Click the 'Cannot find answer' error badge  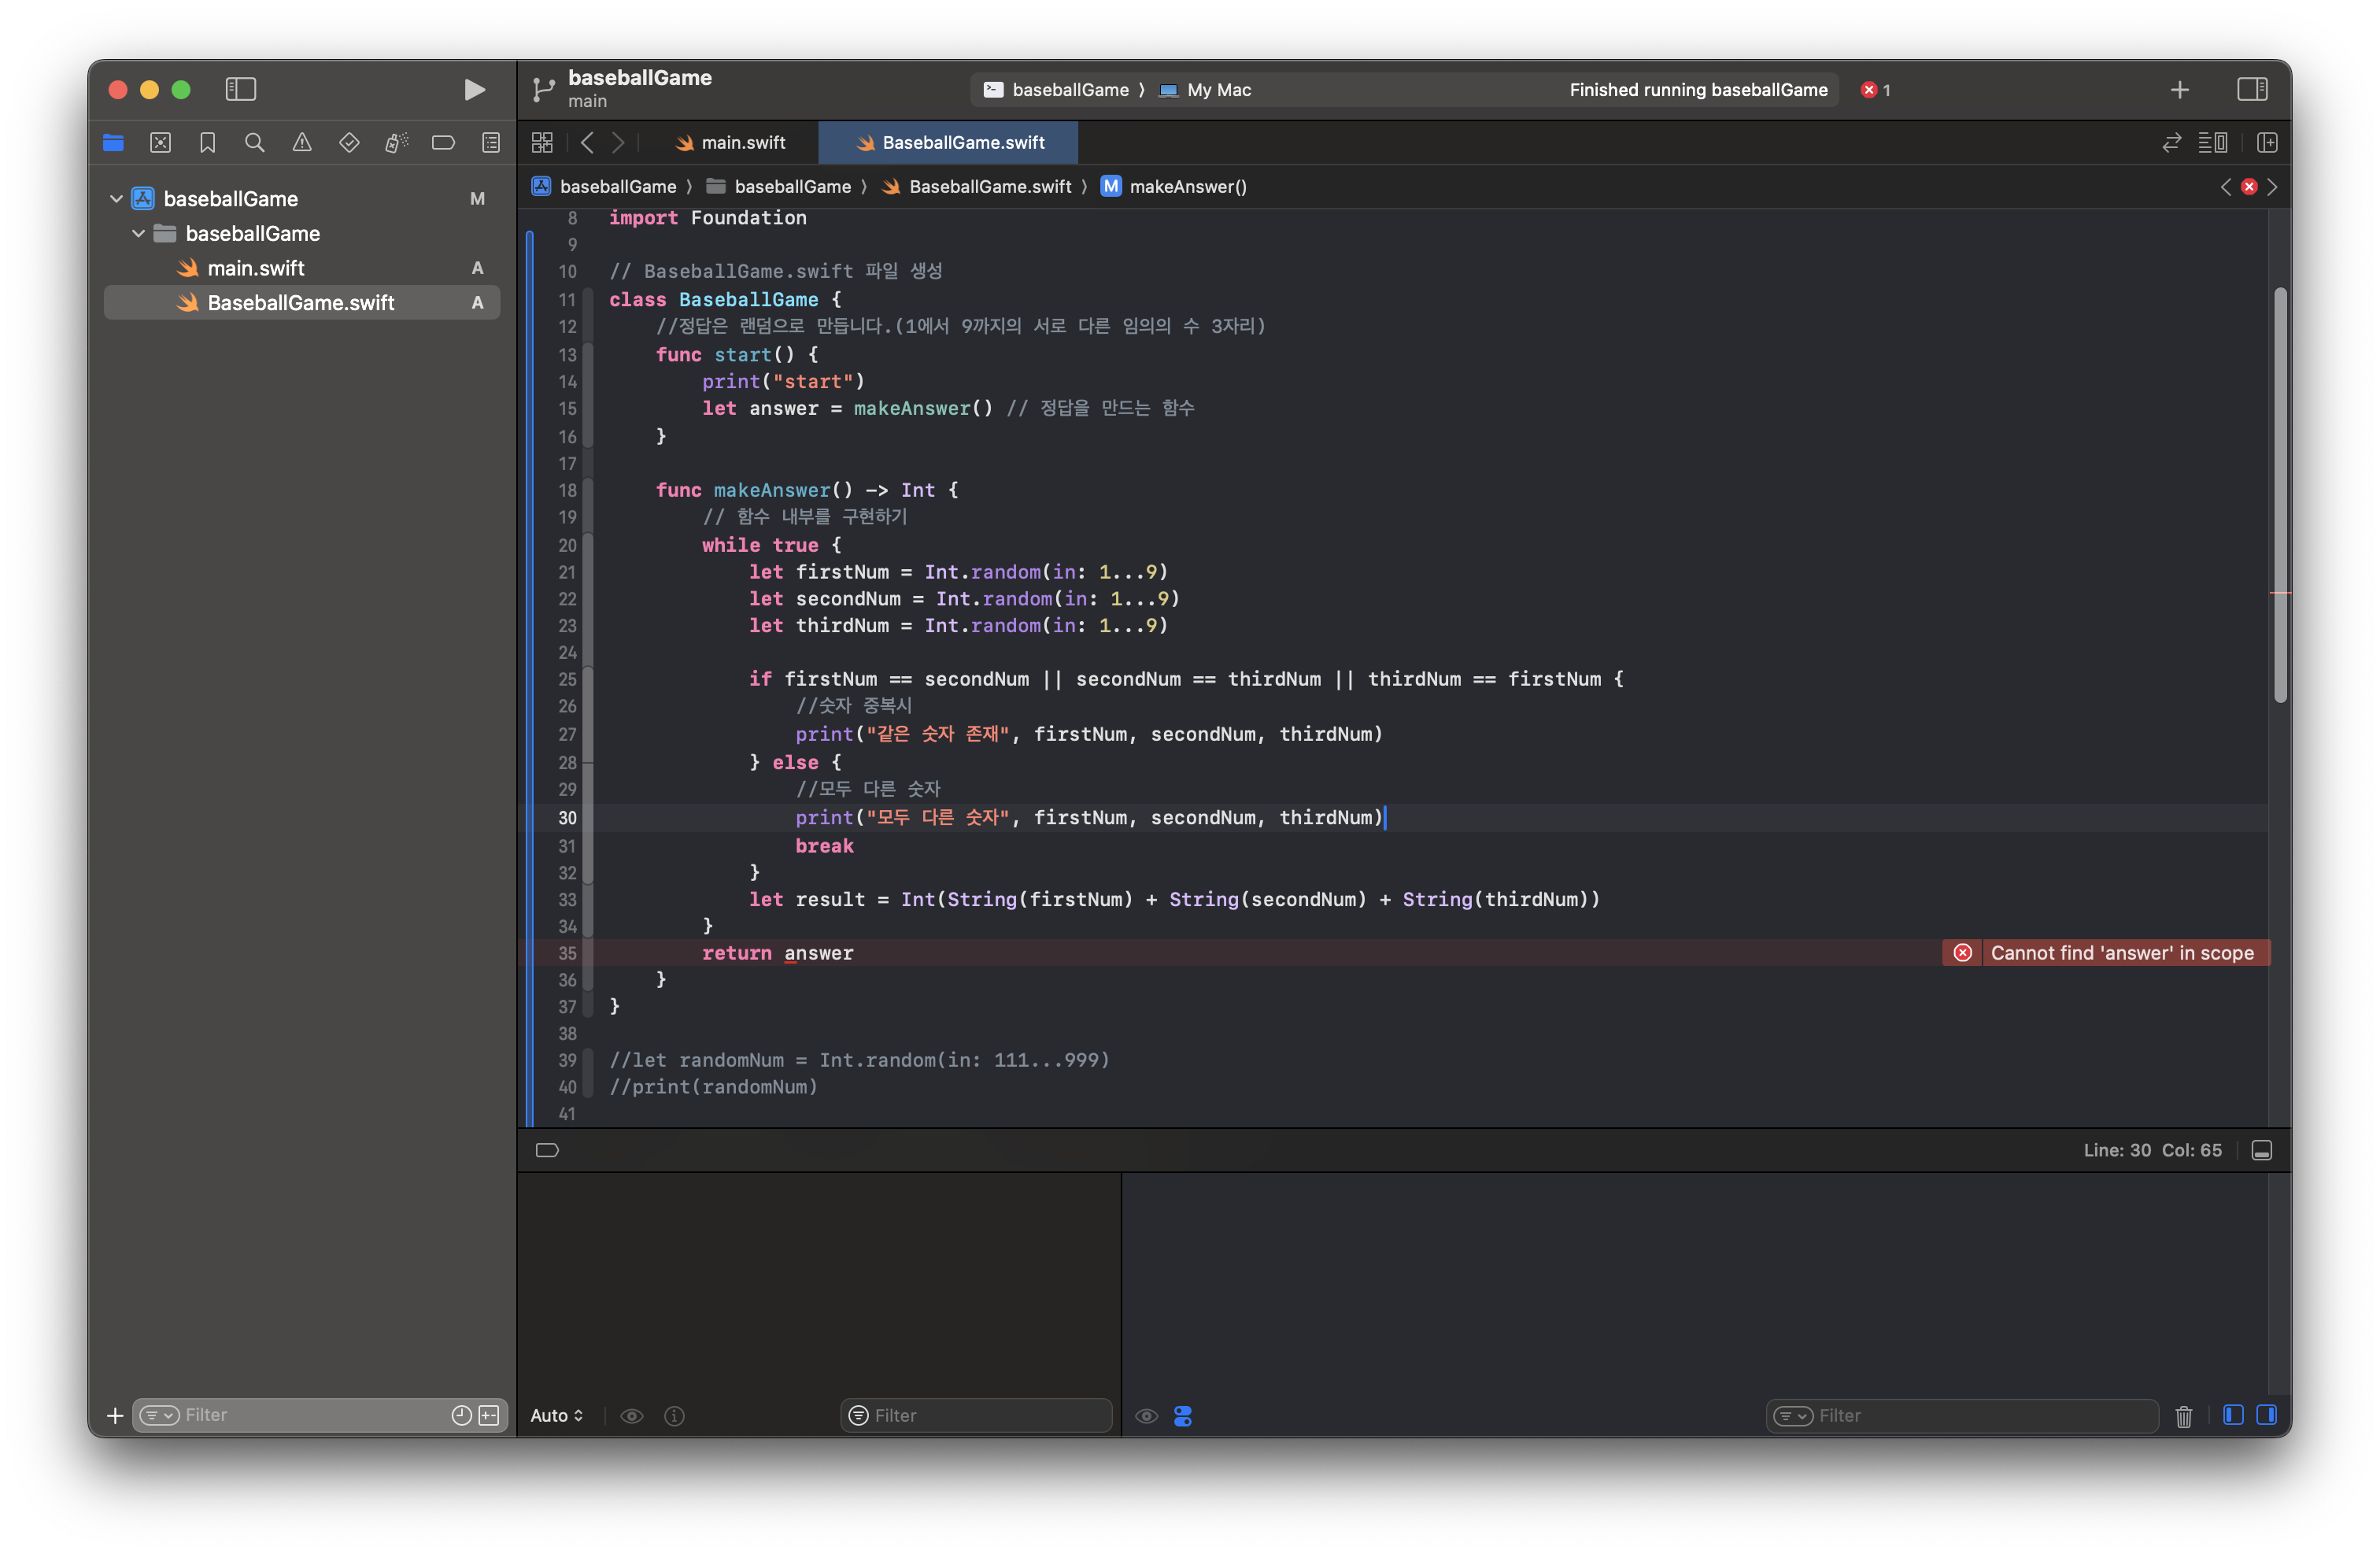[x=2106, y=953]
